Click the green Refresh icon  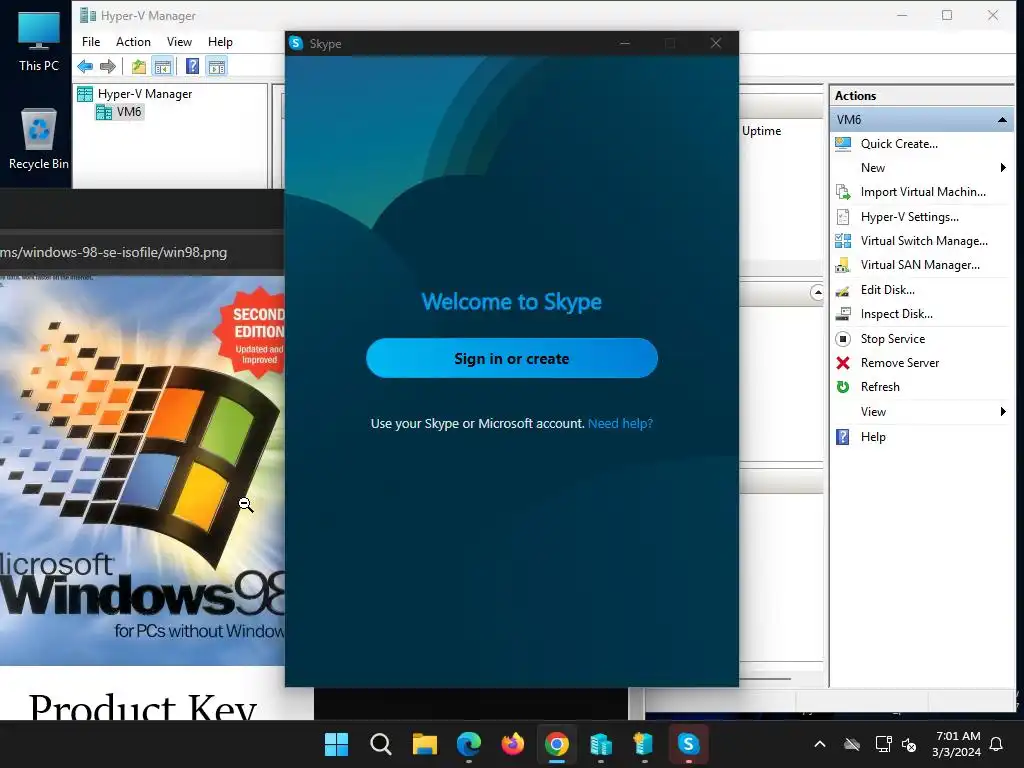point(843,387)
